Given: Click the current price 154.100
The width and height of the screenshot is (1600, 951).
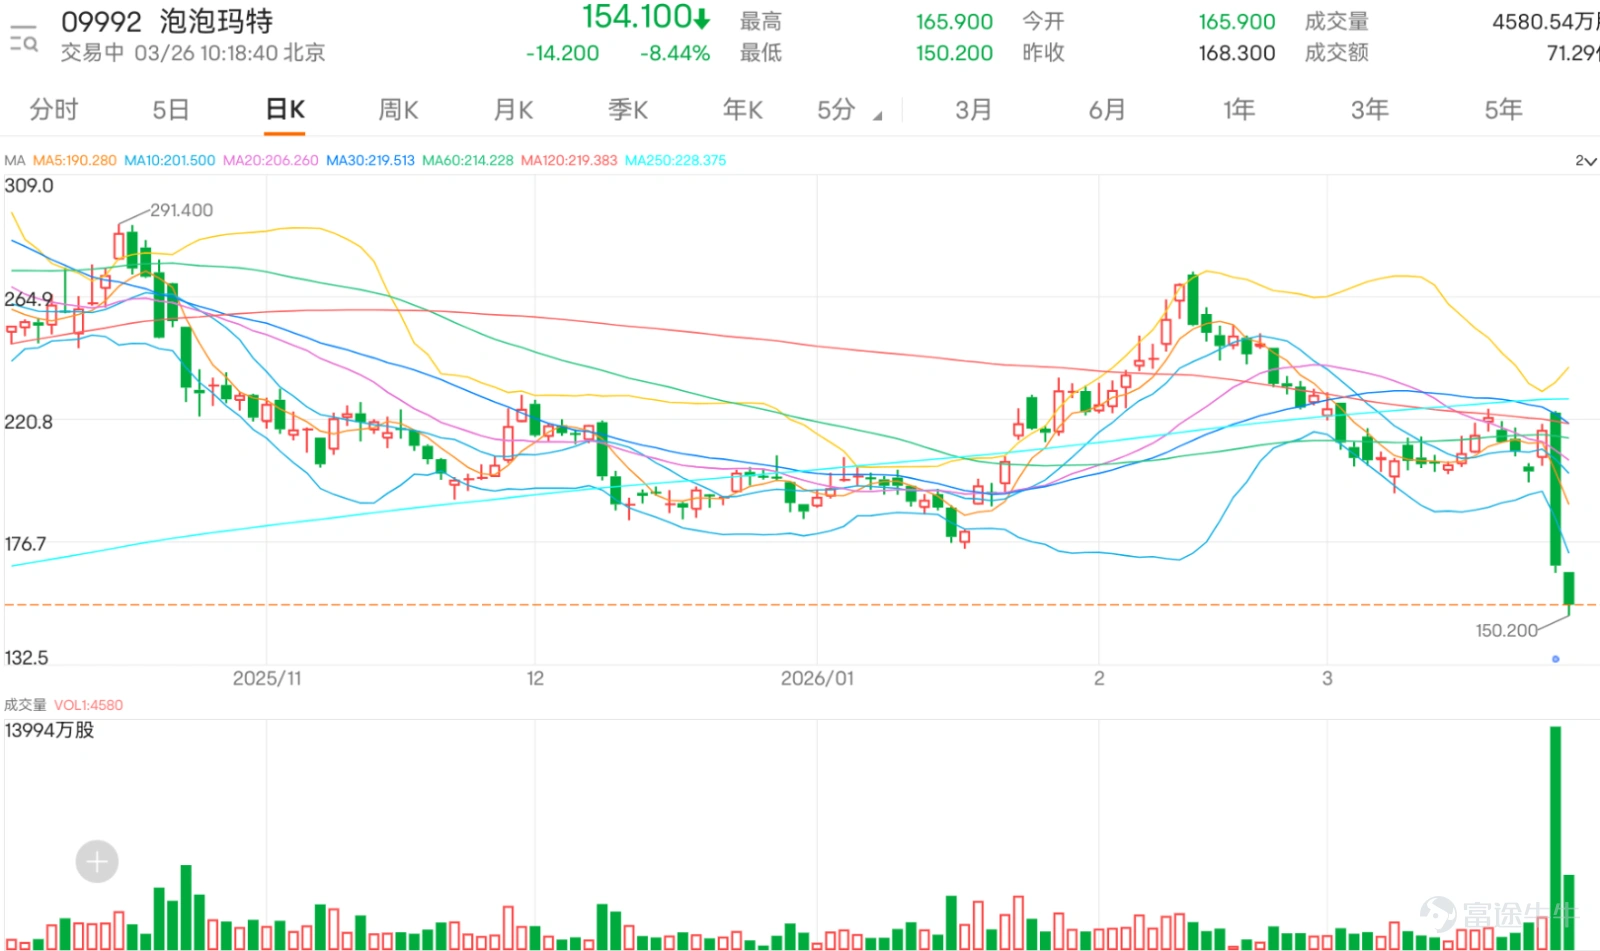Looking at the screenshot, I should tap(637, 17).
